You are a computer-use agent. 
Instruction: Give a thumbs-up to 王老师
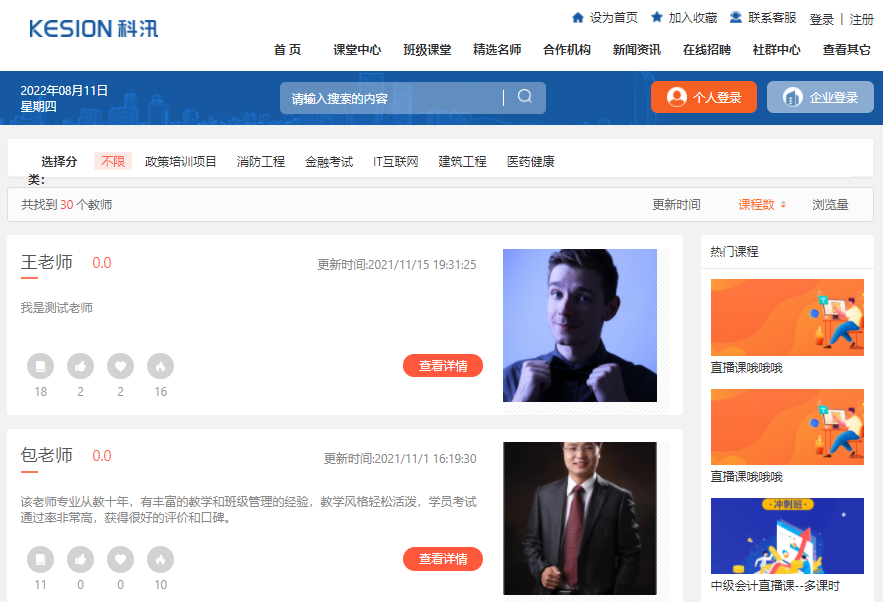tap(80, 366)
